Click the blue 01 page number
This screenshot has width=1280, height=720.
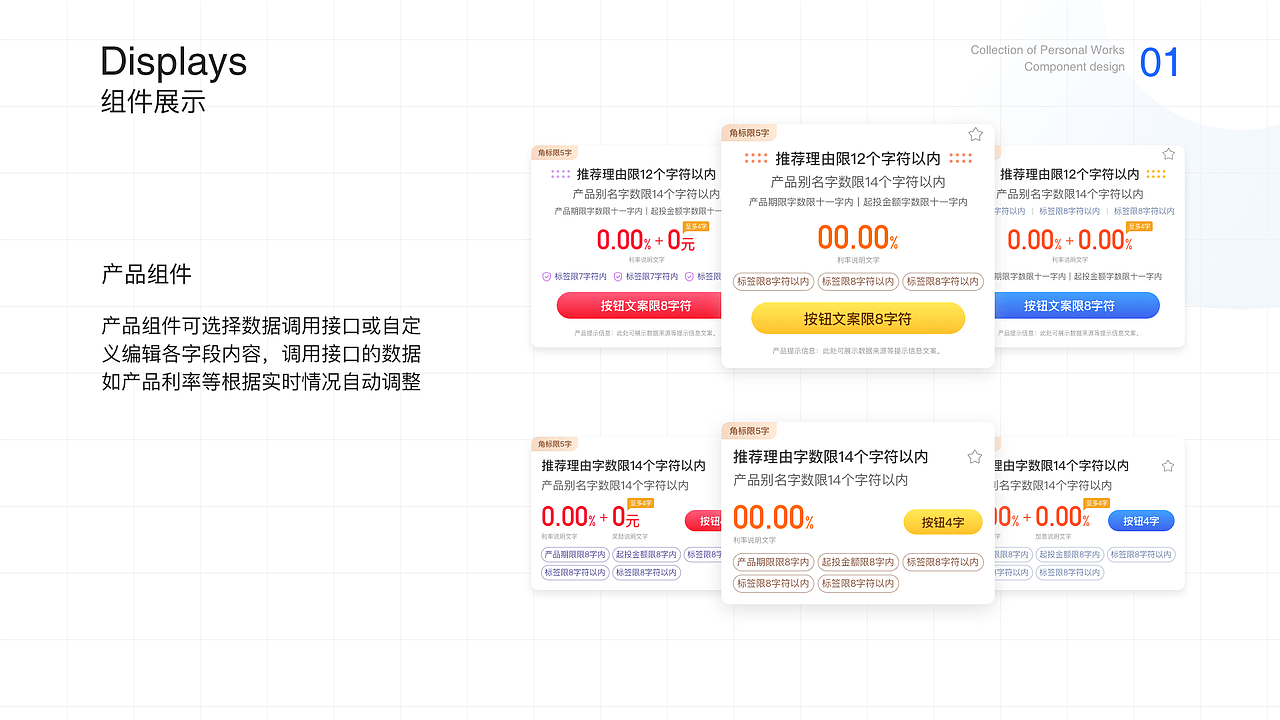click(1160, 63)
